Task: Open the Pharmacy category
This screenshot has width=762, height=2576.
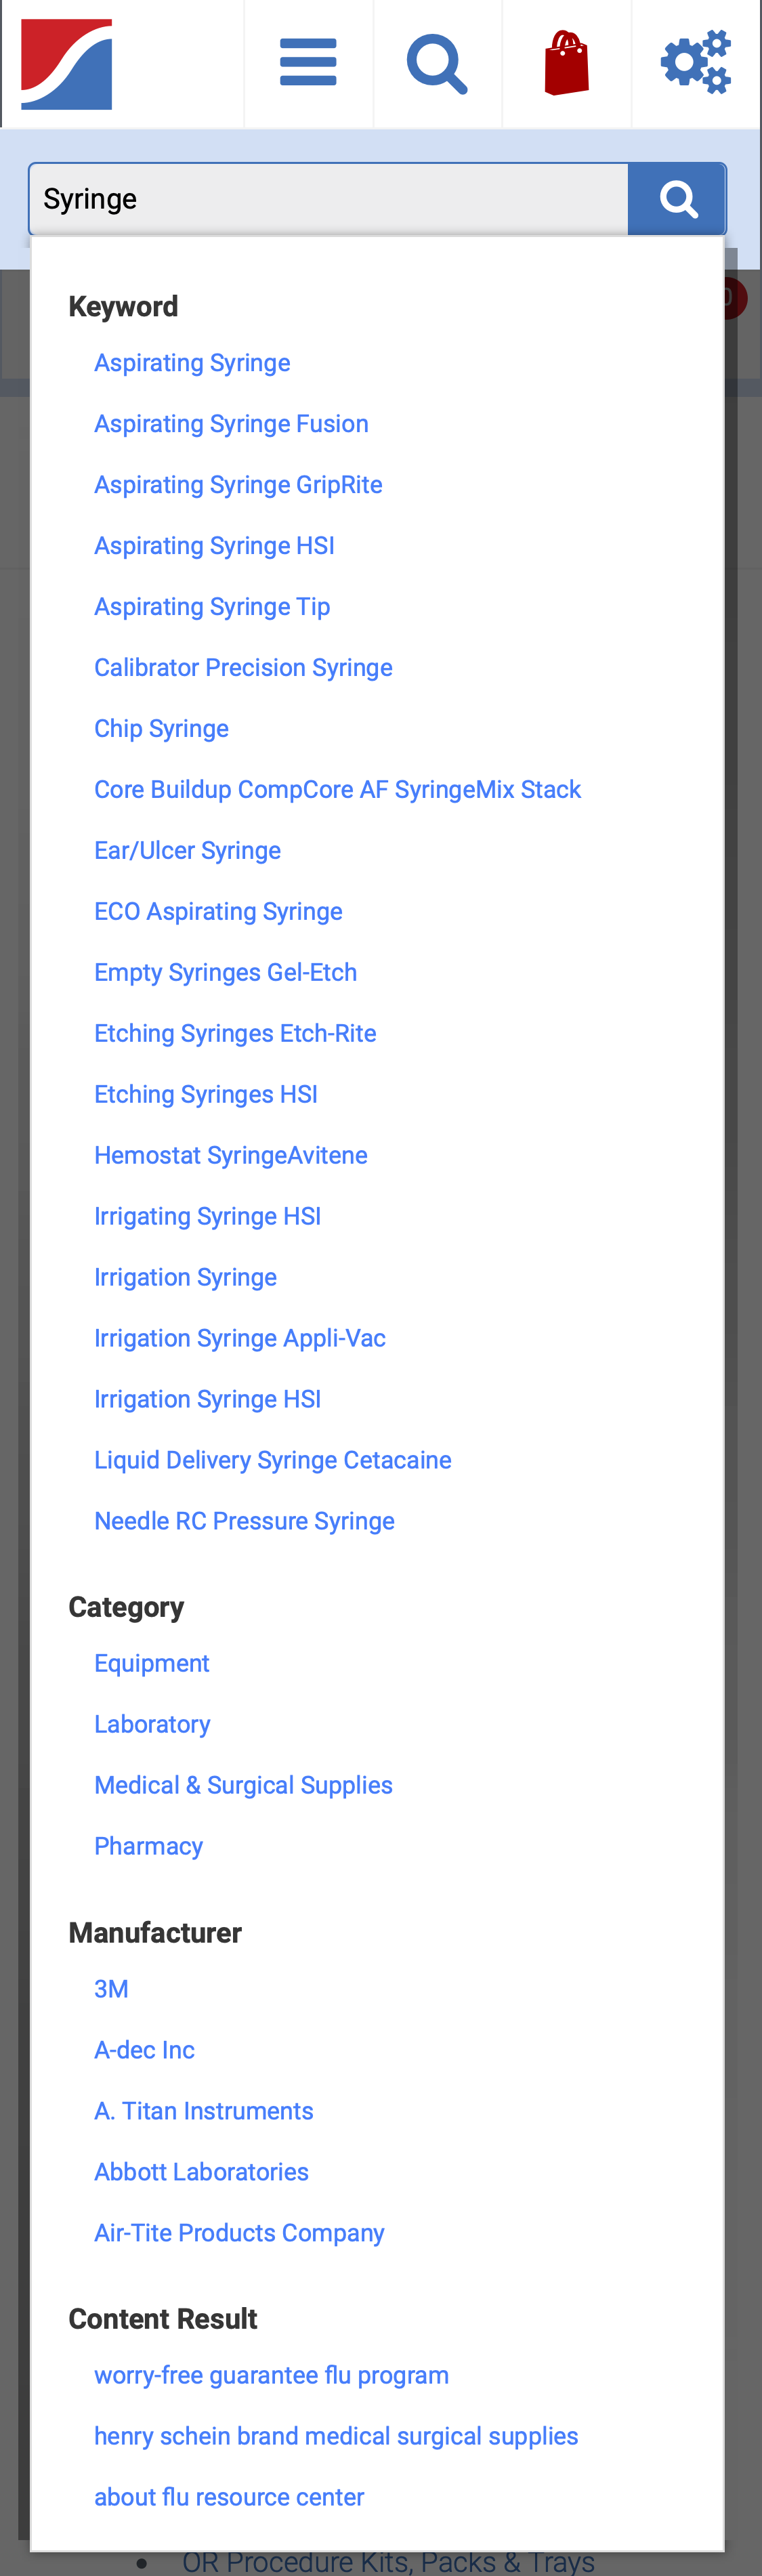Action: tap(148, 1846)
